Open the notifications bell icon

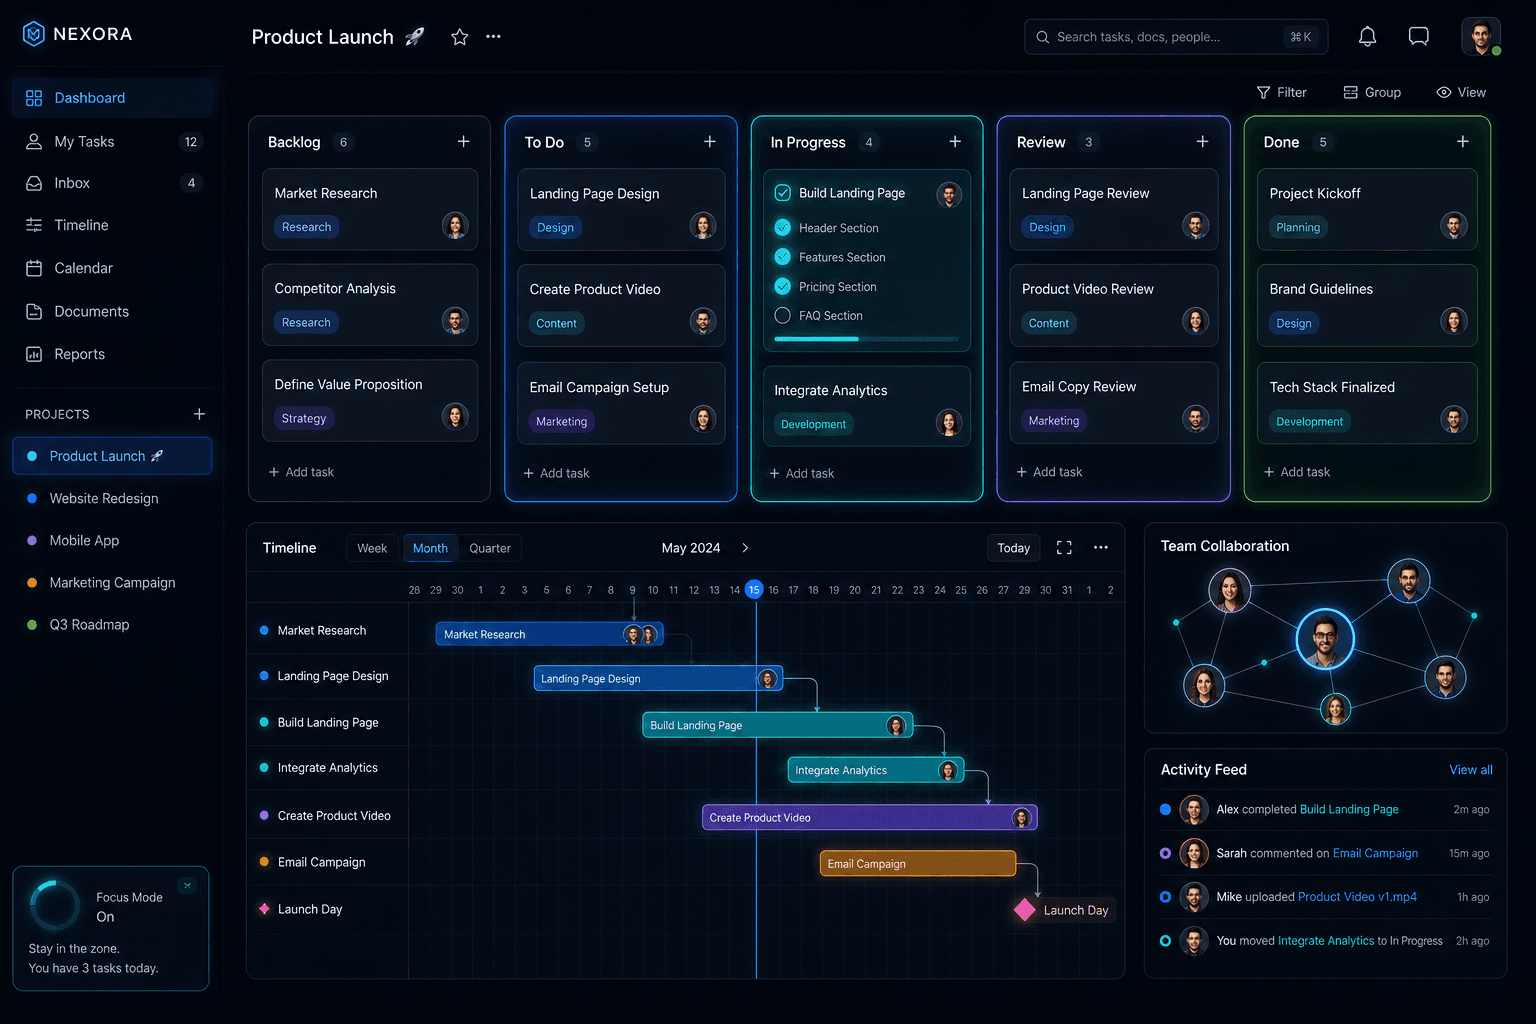click(x=1367, y=37)
